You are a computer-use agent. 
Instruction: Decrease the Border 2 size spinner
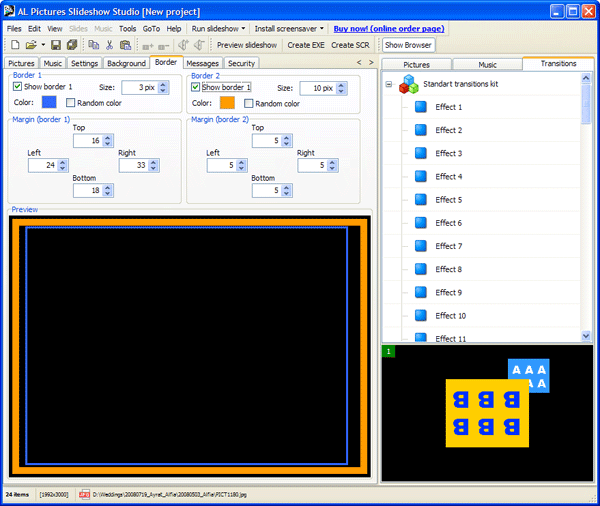tap(341, 91)
